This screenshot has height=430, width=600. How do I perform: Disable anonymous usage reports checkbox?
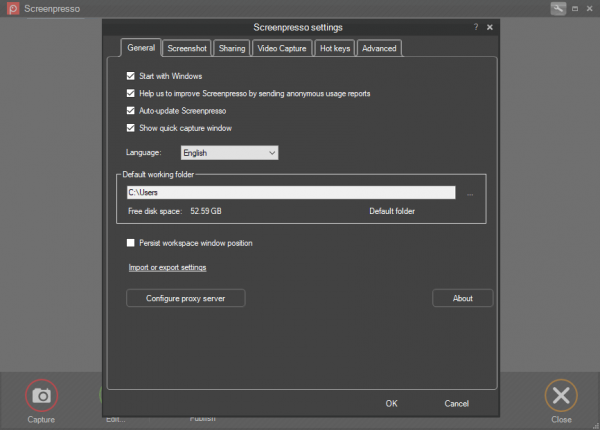[x=131, y=93]
